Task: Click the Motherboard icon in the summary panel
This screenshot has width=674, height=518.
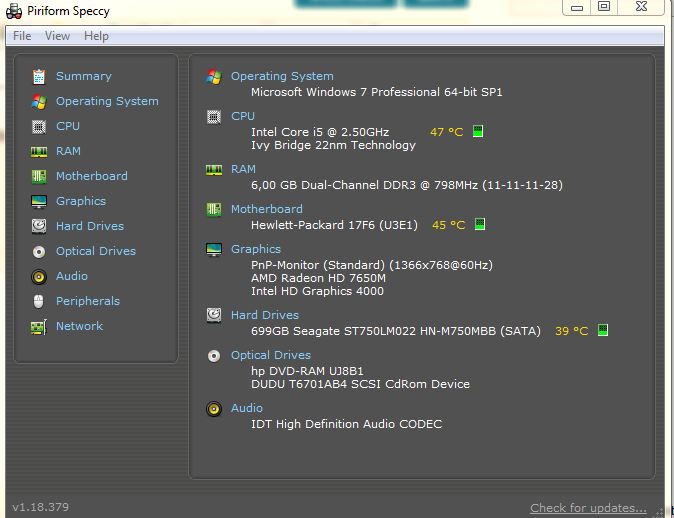Action: click(214, 210)
